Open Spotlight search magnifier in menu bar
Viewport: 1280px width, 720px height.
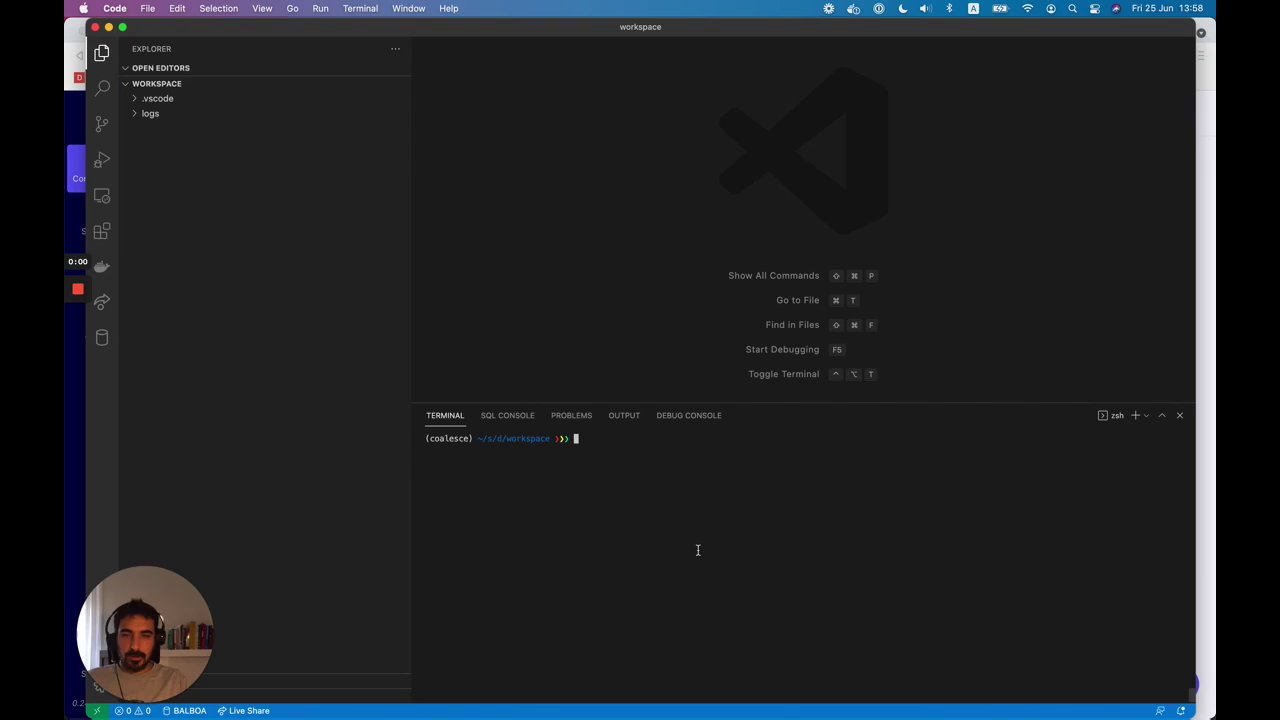click(x=1072, y=9)
